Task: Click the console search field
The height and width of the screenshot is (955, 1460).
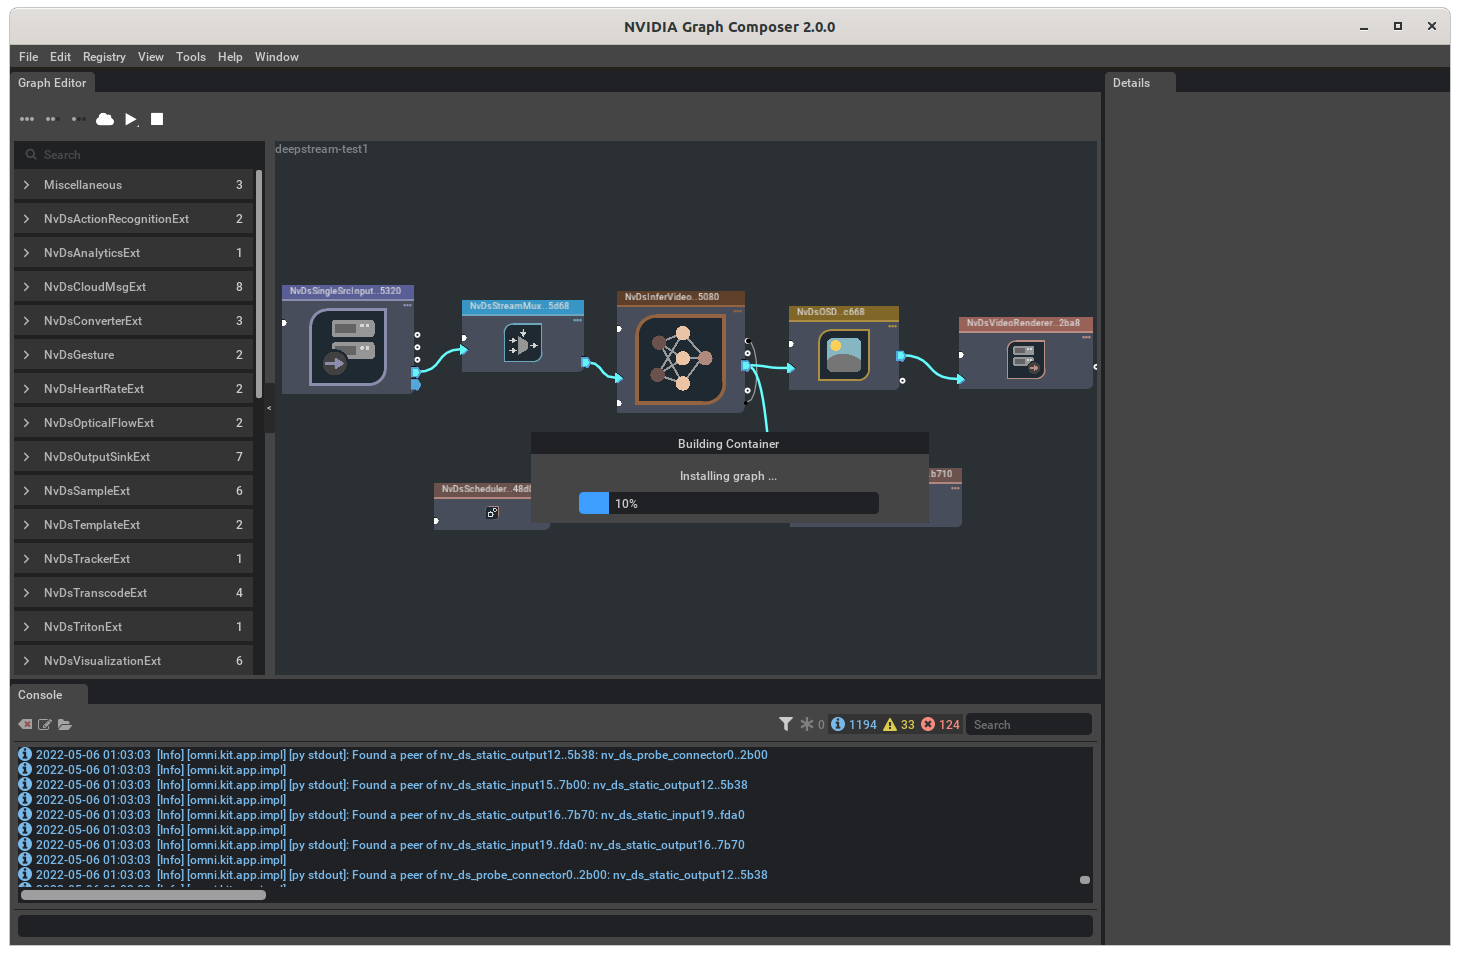Action: (x=1027, y=724)
